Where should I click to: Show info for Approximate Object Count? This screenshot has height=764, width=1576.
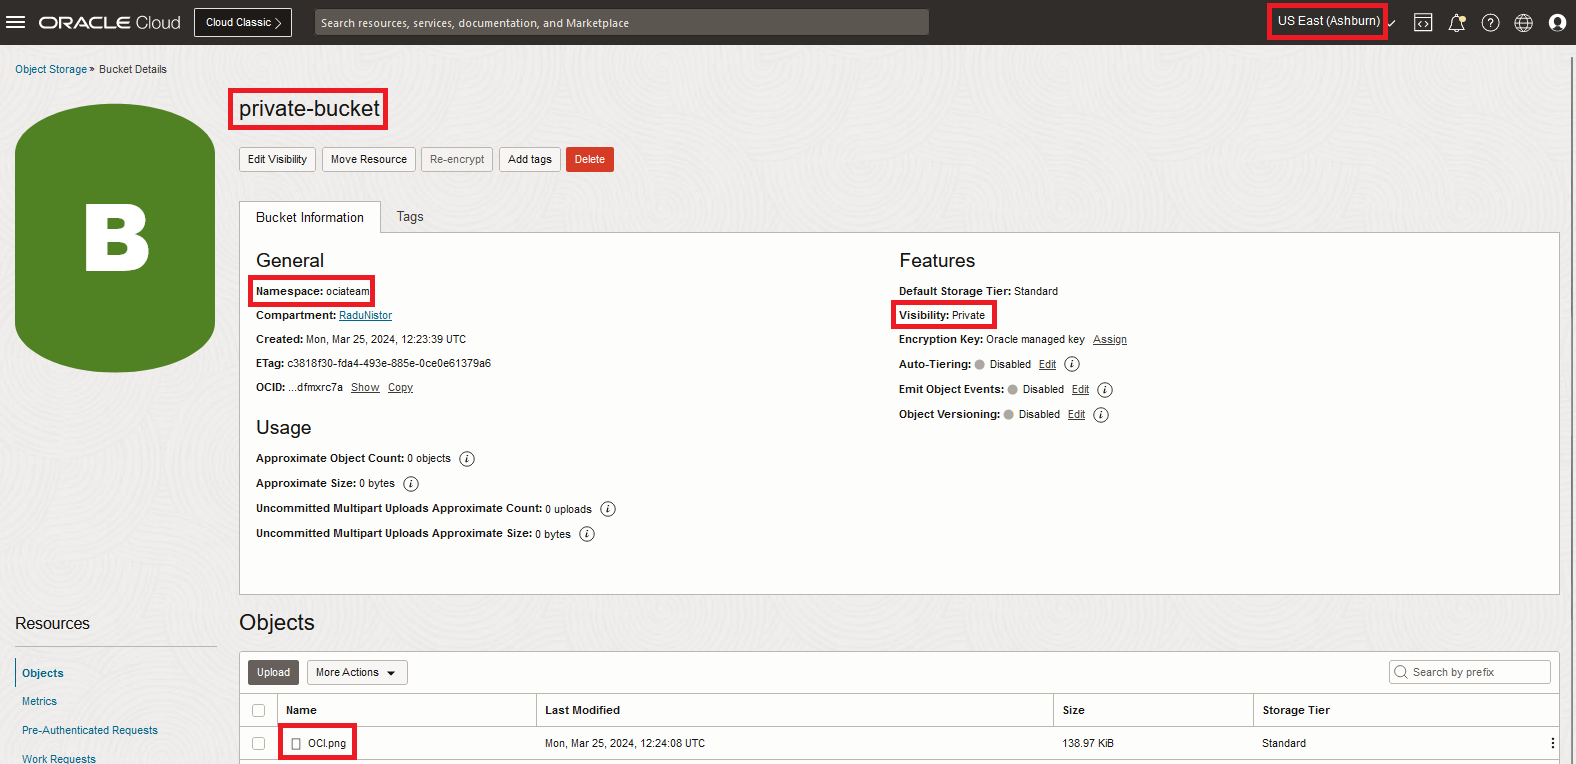(467, 459)
